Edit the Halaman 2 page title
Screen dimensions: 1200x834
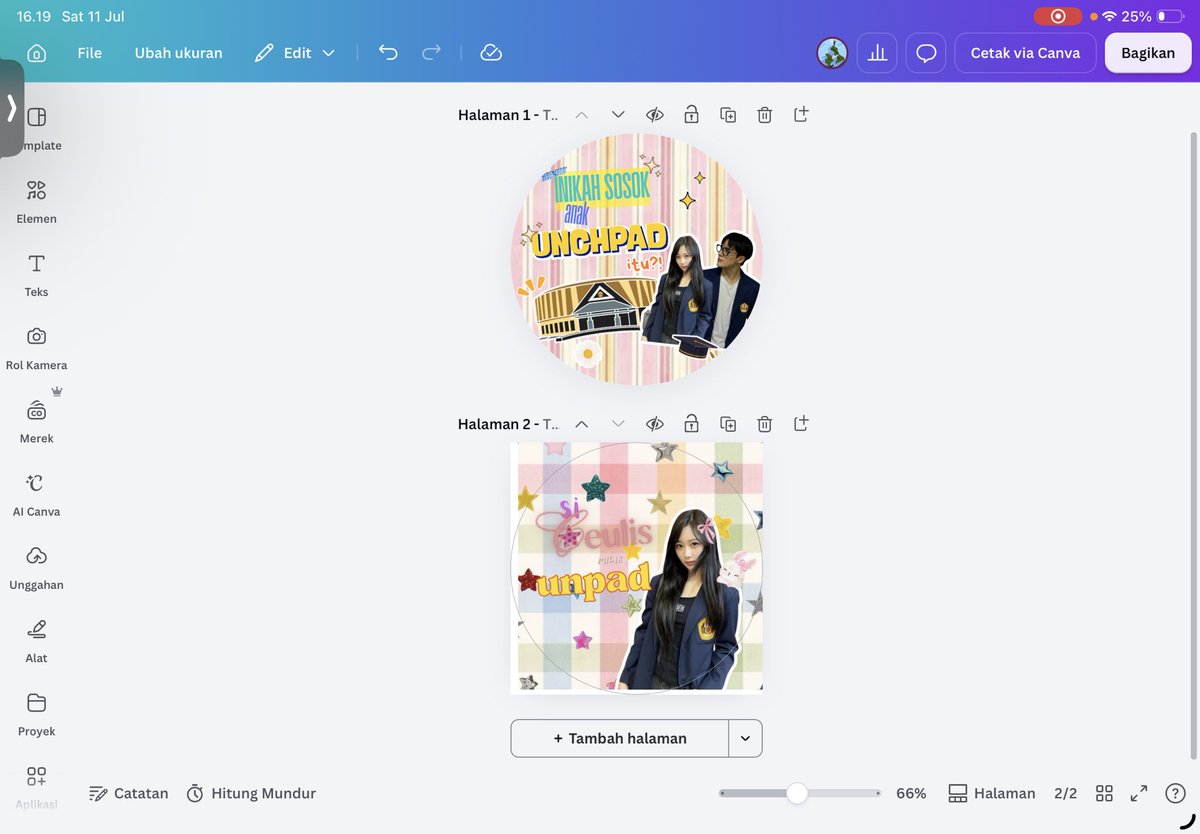[x=507, y=424]
